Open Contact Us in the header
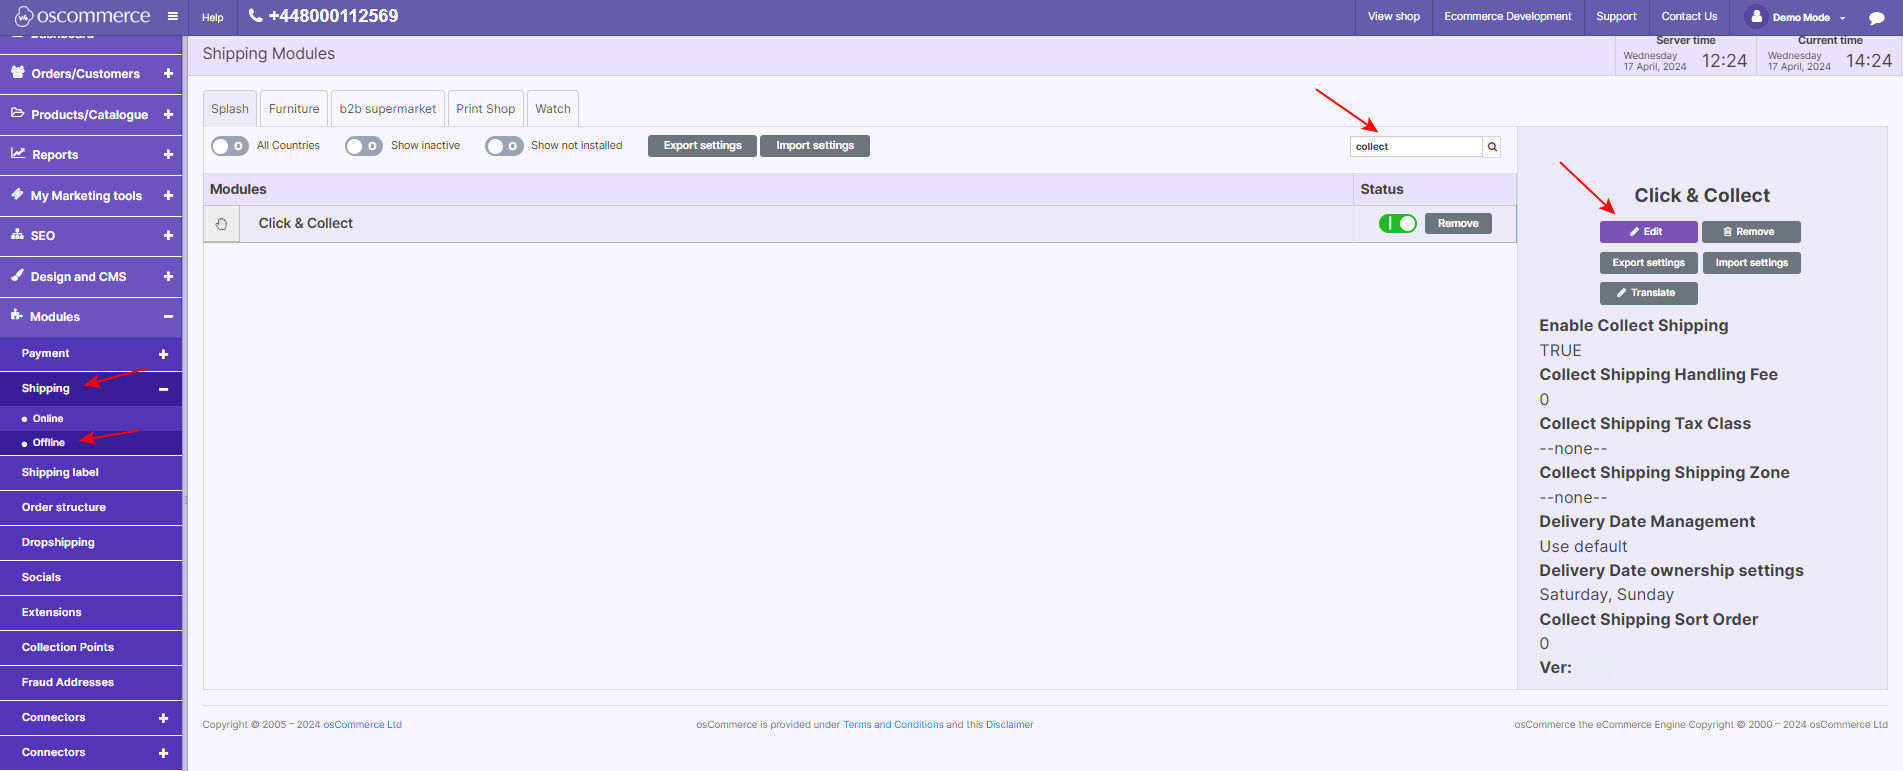Image resolution: width=1903 pixels, height=771 pixels. pyautogui.click(x=1689, y=16)
